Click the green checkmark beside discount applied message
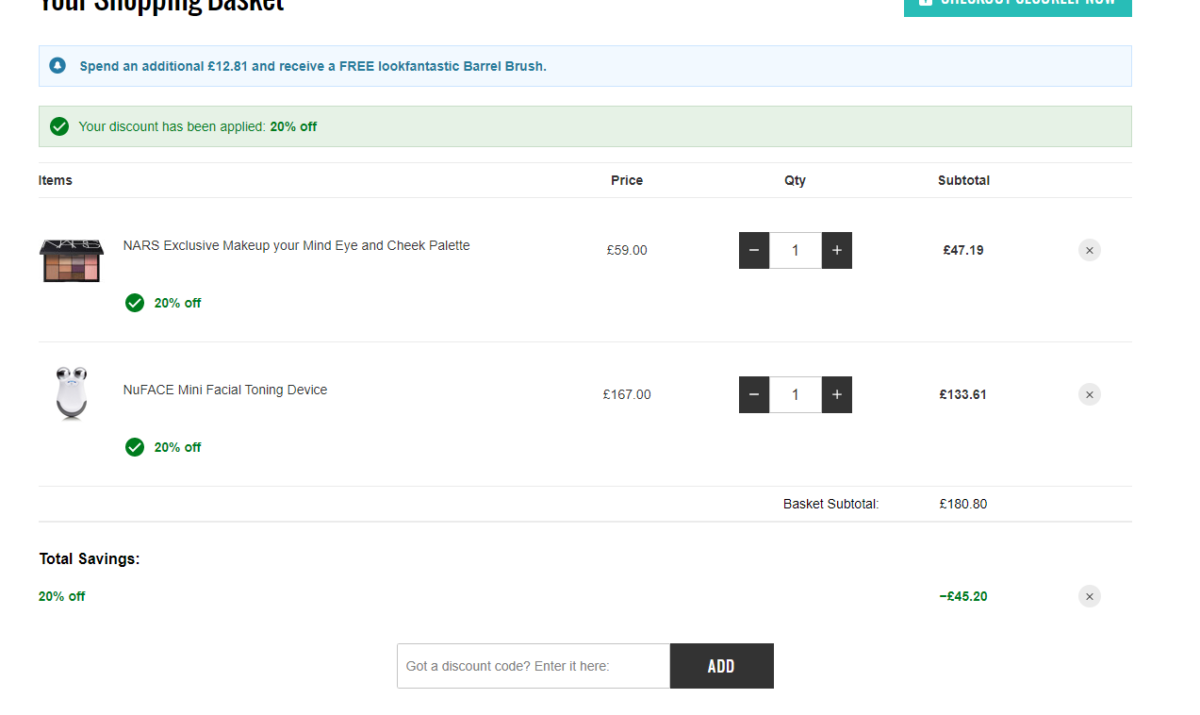The width and height of the screenshot is (1200, 715). (59, 126)
